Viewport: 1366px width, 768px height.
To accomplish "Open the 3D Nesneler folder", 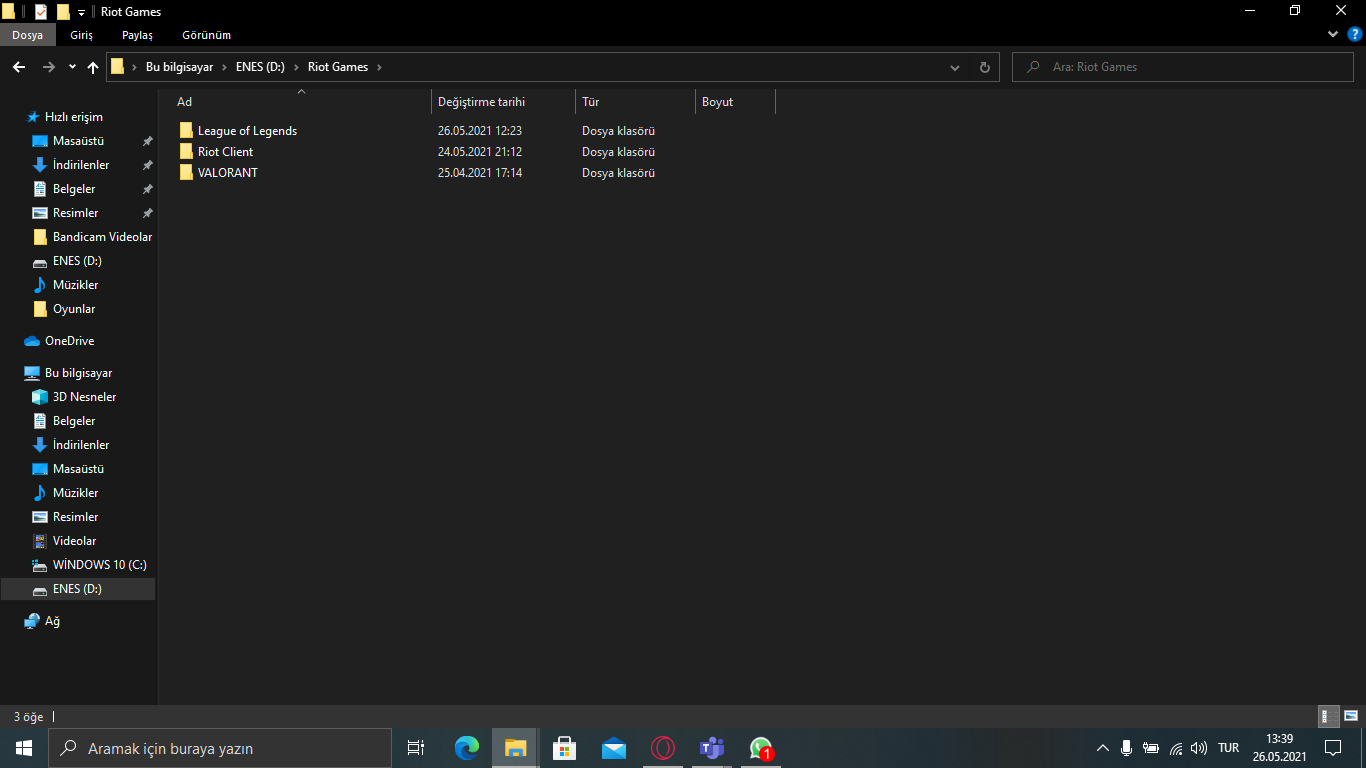I will (84, 397).
